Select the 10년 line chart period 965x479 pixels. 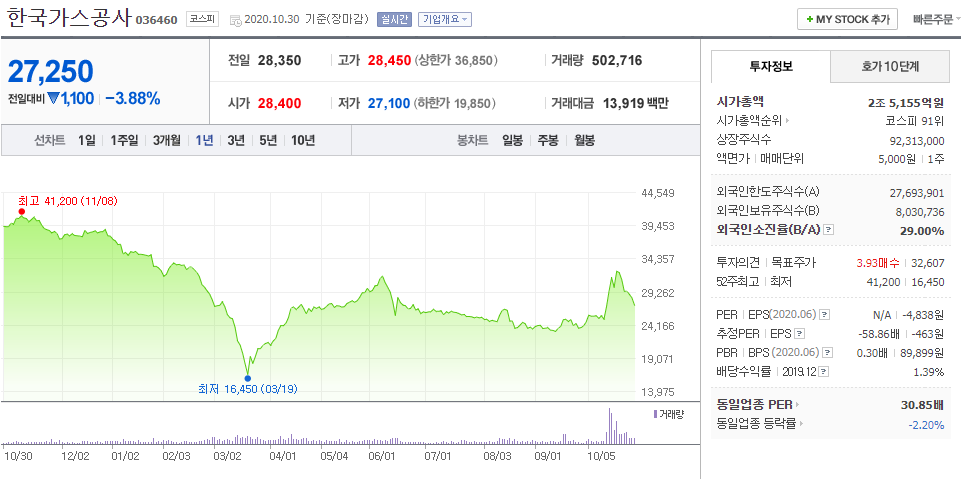(x=303, y=140)
